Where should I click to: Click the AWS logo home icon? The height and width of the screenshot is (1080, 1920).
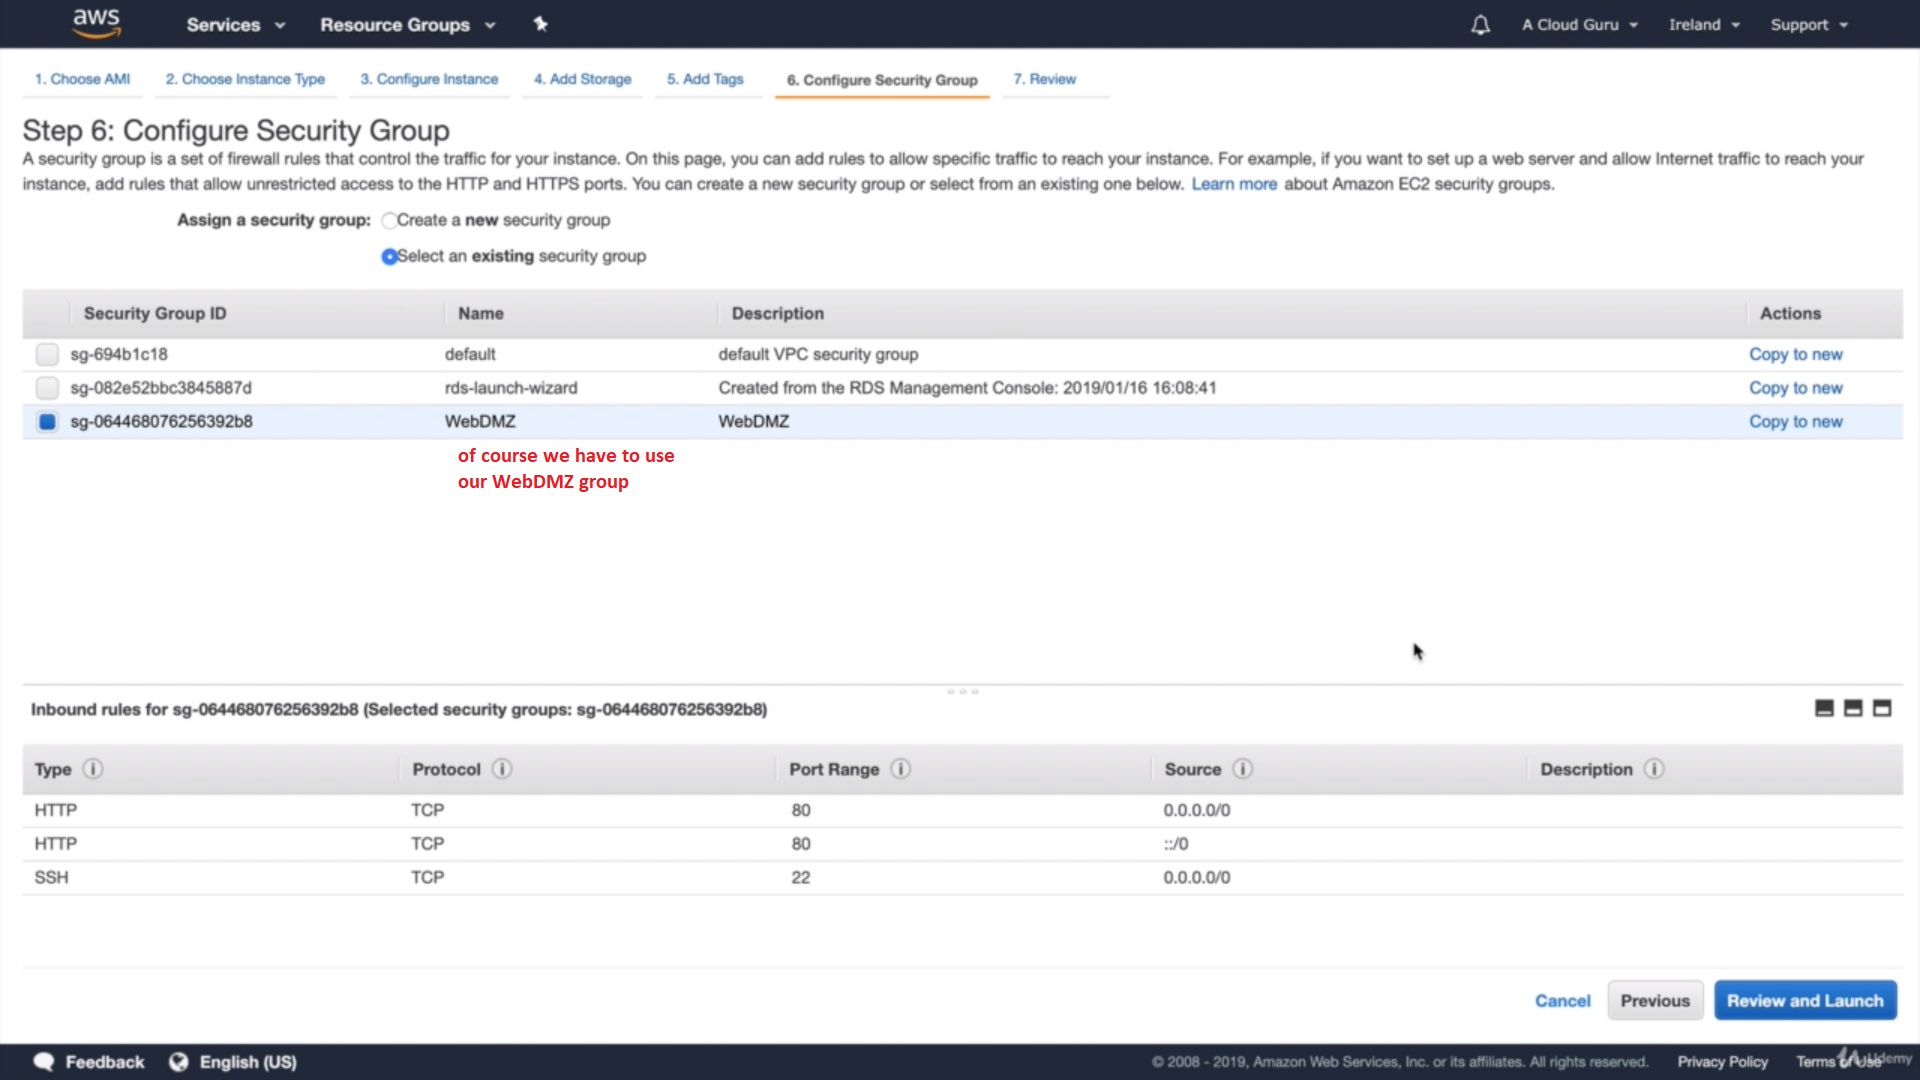pos(96,23)
